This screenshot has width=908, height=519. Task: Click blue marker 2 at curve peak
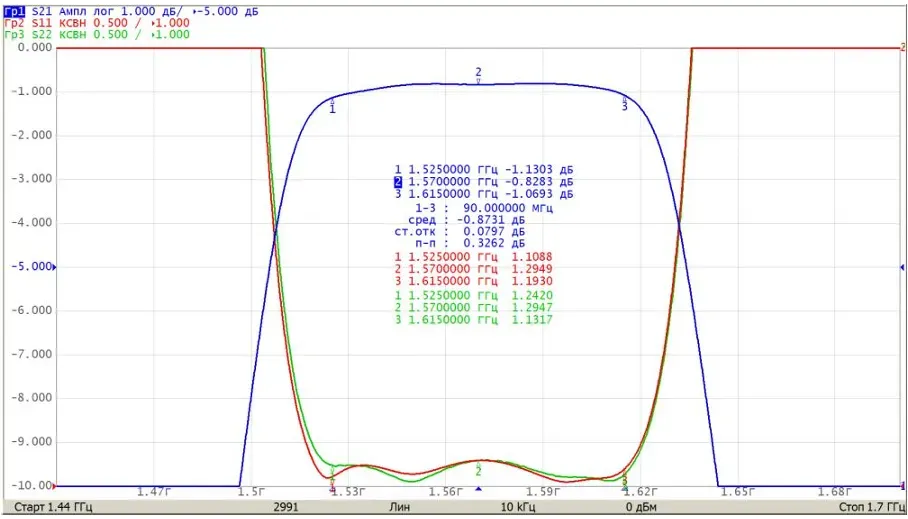click(x=478, y=75)
